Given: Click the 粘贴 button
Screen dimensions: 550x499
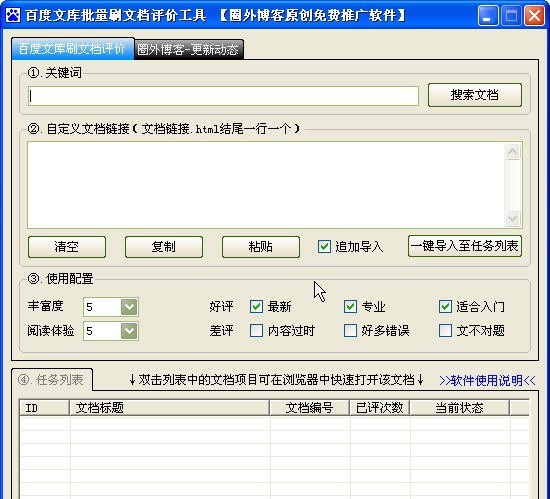Looking at the screenshot, I should pyautogui.click(x=261, y=247).
